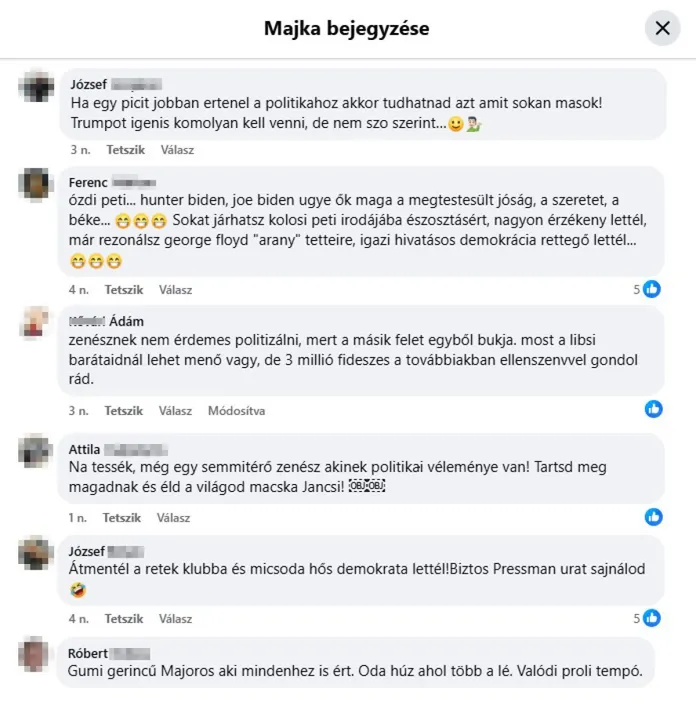Like the Trump comment with Tetszik
Image resolution: width=696 pixels, height=706 pixels.
click(126, 150)
